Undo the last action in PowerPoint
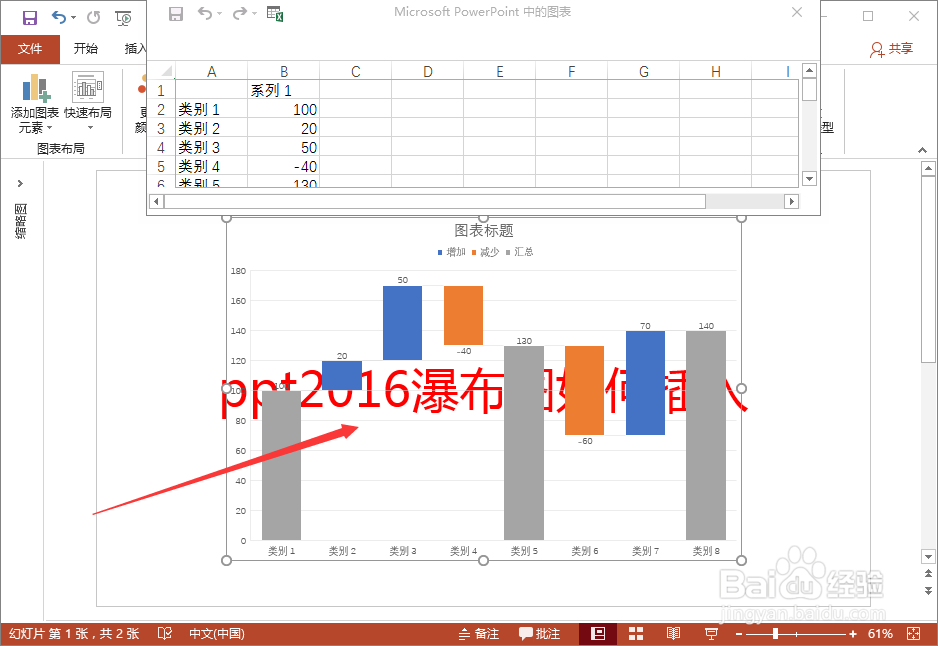The width and height of the screenshot is (938, 646). (59, 17)
